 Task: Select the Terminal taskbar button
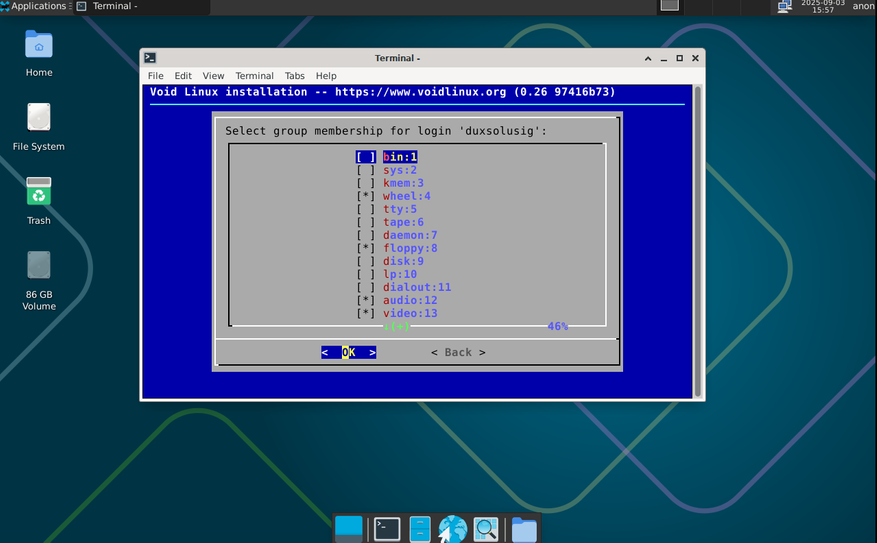pyautogui.click(x=143, y=6)
